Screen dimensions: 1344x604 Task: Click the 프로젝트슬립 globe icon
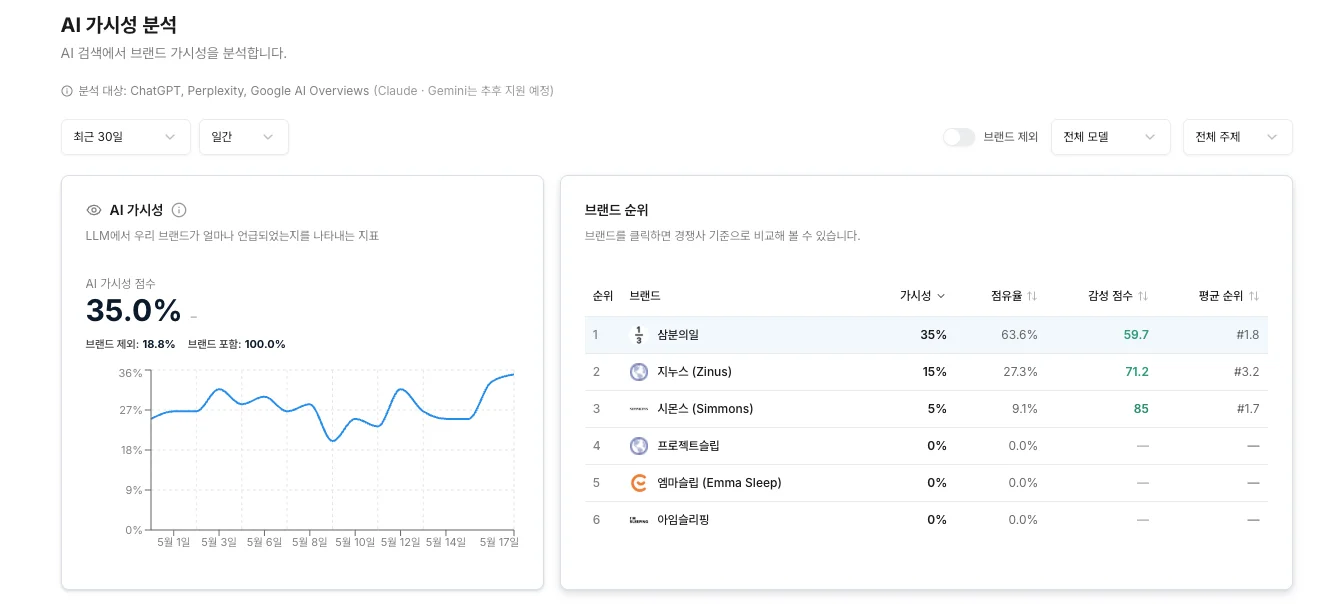[x=639, y=446]
